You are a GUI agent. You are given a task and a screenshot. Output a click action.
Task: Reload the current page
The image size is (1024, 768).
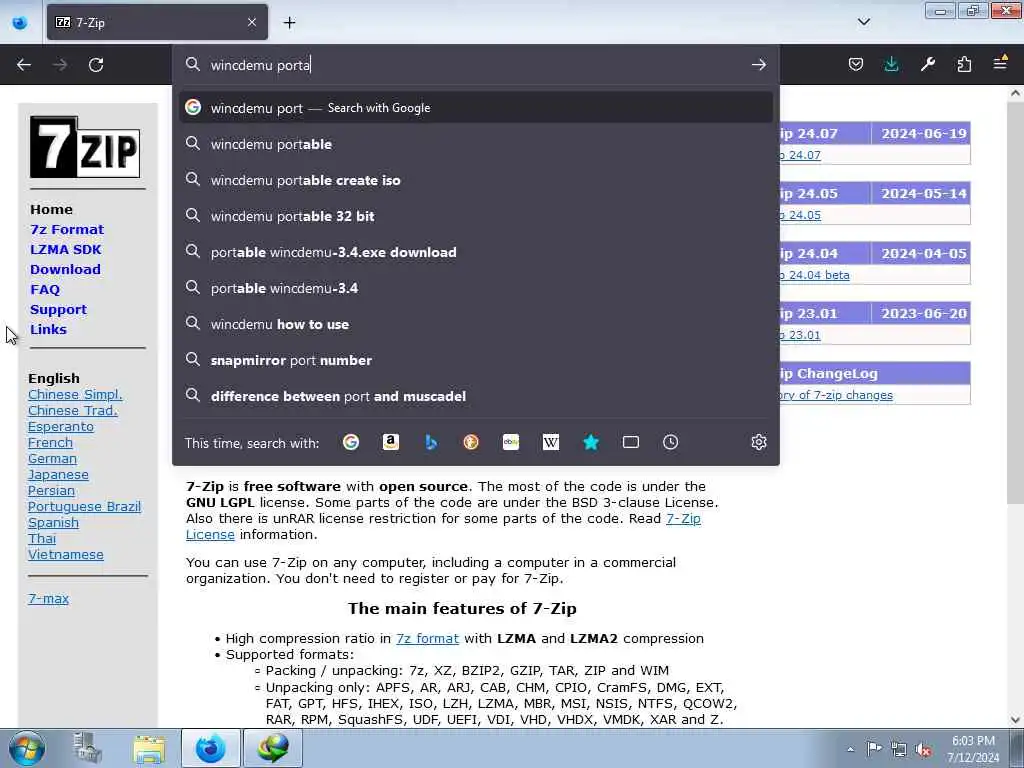(96, 65)
